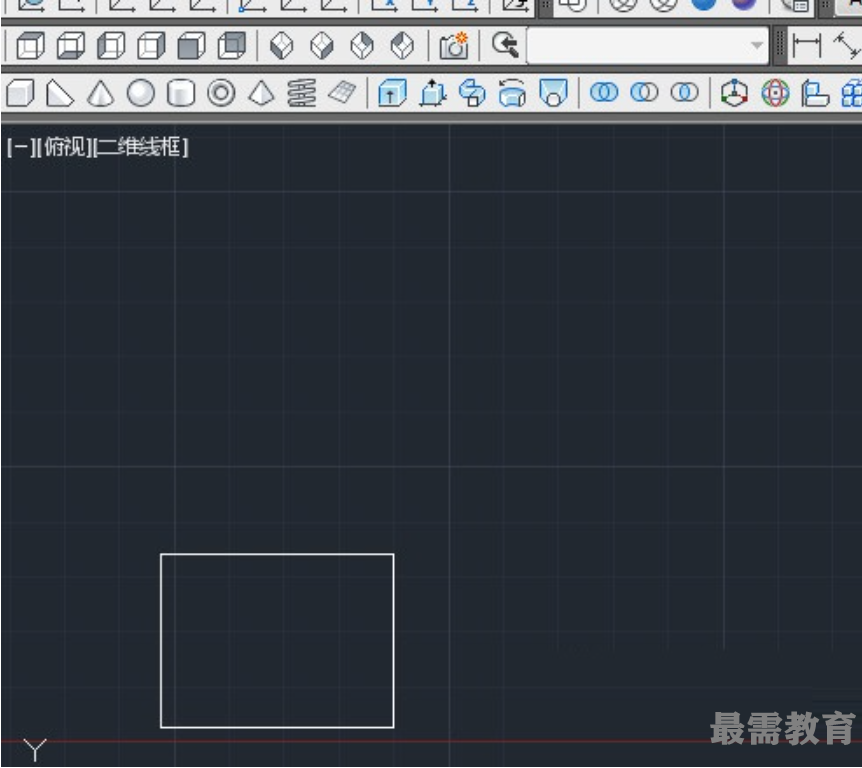Select the Box solid tool
The width and height of the screenshot is (862, 768).
click(x=20, y=93)
